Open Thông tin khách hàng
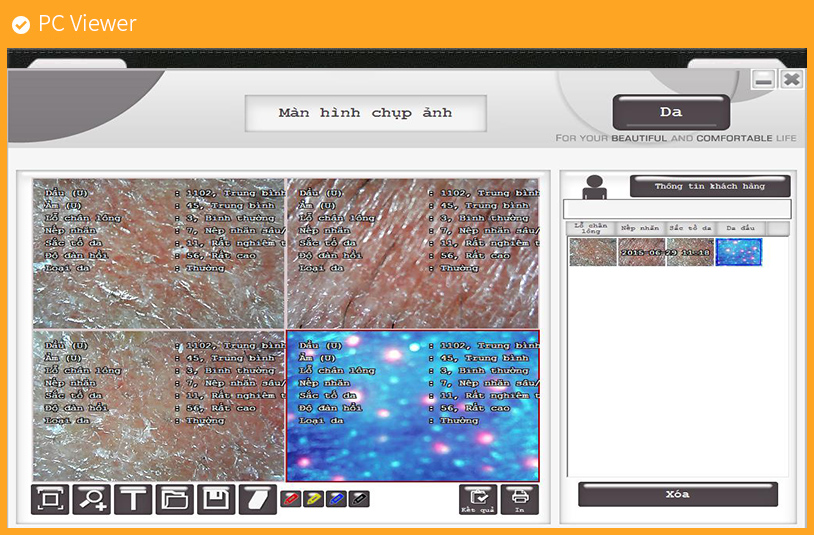Viewport: 814px width, 535px height. (x=710, y=186)
